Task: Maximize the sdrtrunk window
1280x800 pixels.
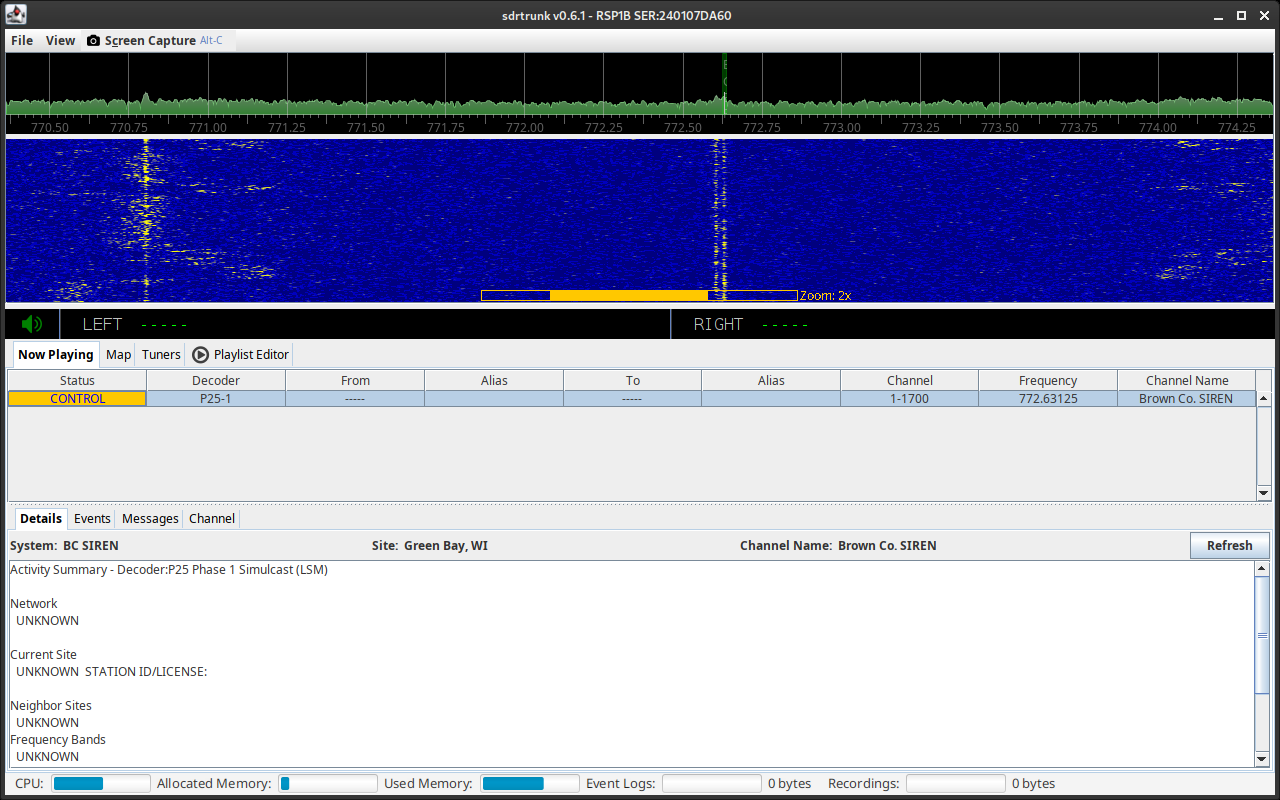Action: pos(1241,15)
